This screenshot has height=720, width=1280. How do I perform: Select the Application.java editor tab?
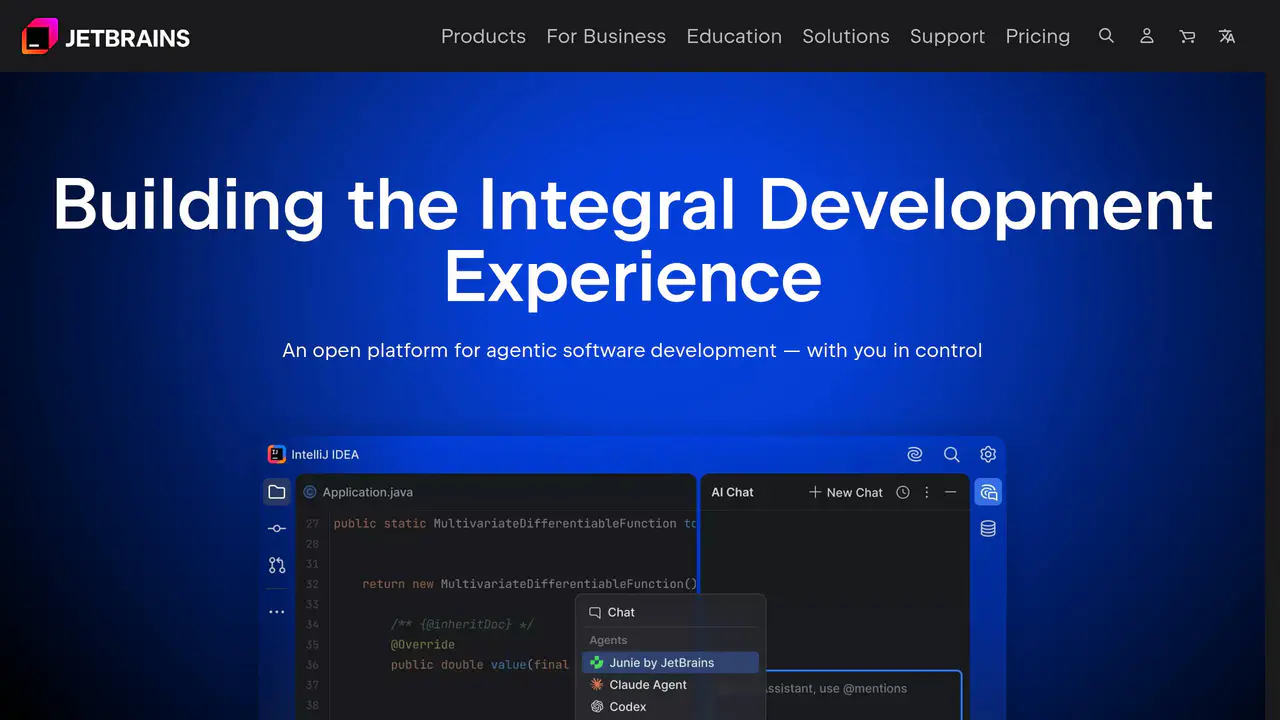point(358,492)
